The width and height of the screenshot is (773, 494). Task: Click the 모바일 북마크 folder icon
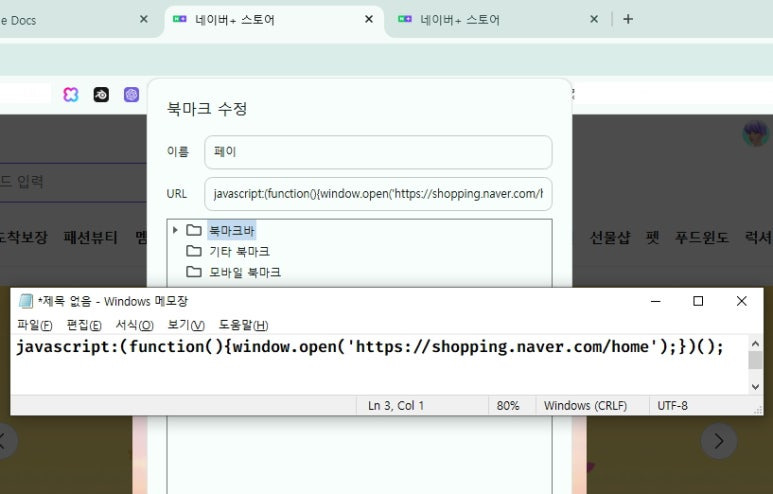194,272
